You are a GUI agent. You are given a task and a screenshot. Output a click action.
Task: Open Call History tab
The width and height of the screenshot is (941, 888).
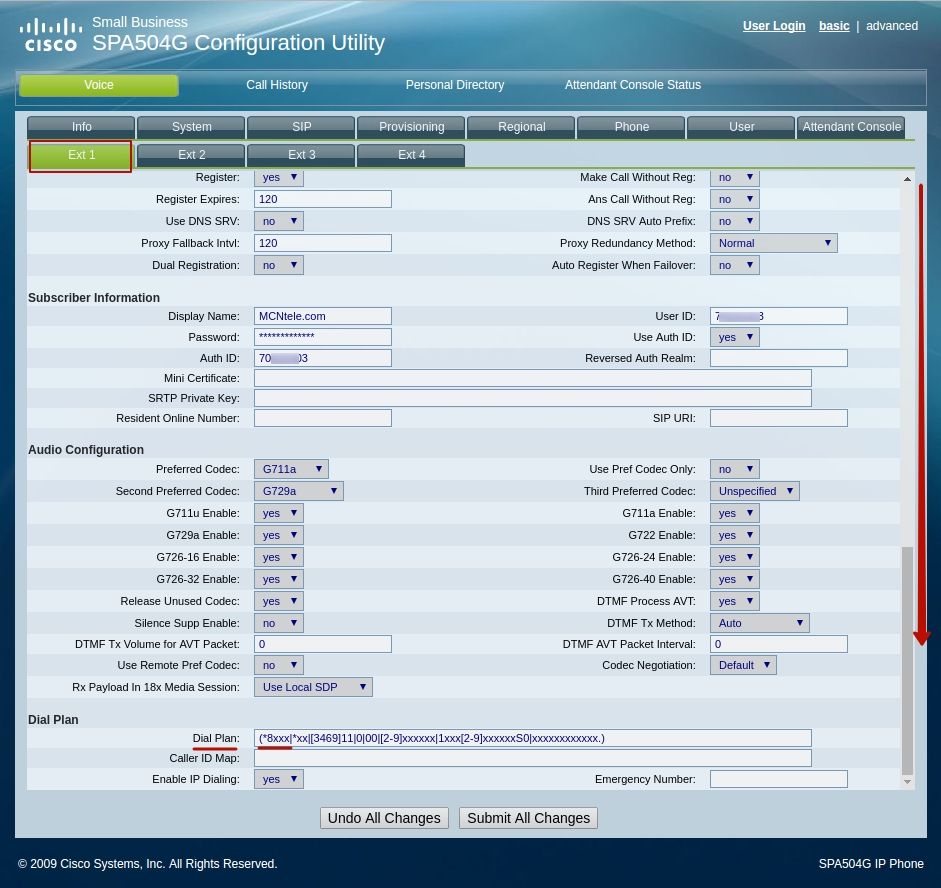(x=277, y=85)
